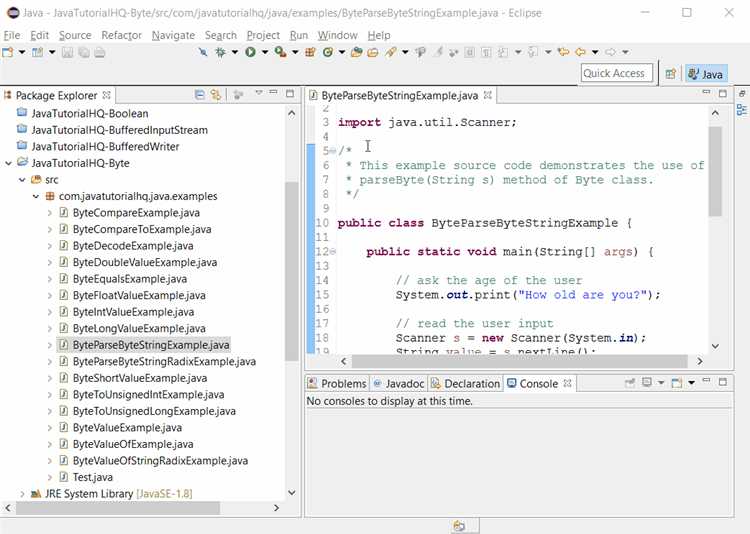Screen dimensions: 750x534
Task: Click in the Quick Access field
Action: pyautogui.click(x=617, y=73)
